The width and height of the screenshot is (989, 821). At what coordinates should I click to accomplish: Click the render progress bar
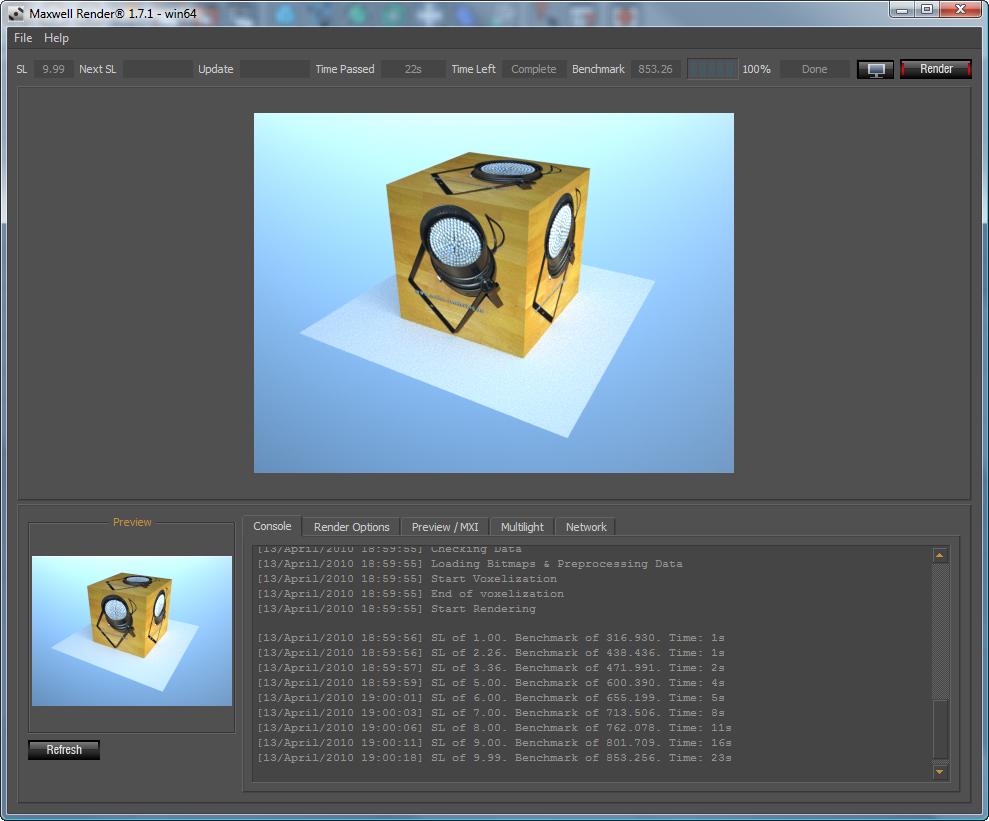(x=712, y=69)
